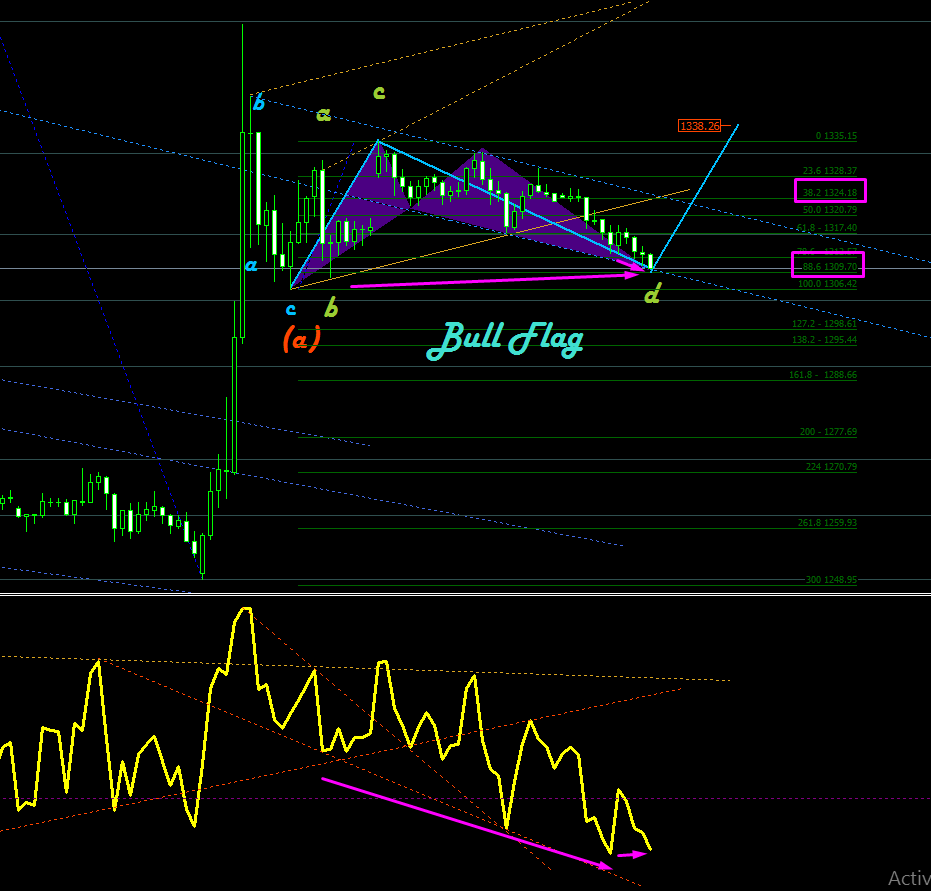Viewport: 931px width, 891px height.
Task: Click the "200 - 1277.69" extension label
Action: pyautogui.click(x=828, y=432)
